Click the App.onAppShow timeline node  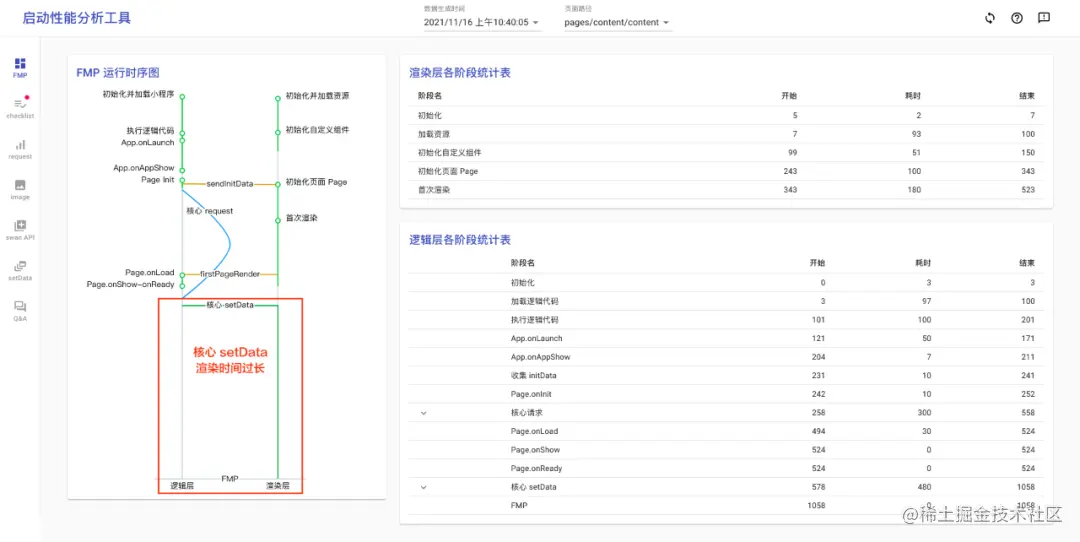[182, 169]
